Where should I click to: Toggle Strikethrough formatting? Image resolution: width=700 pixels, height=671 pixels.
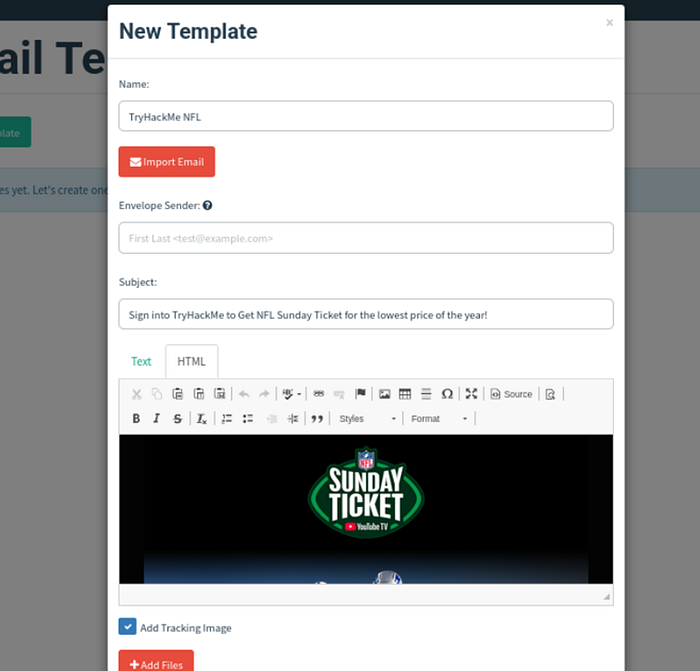pos(178,419)
